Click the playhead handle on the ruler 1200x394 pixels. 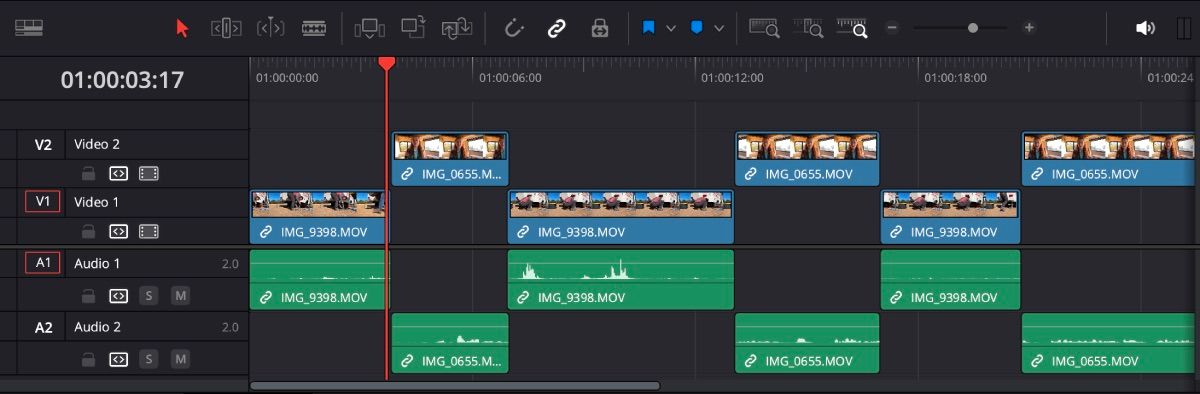[386, 63]
